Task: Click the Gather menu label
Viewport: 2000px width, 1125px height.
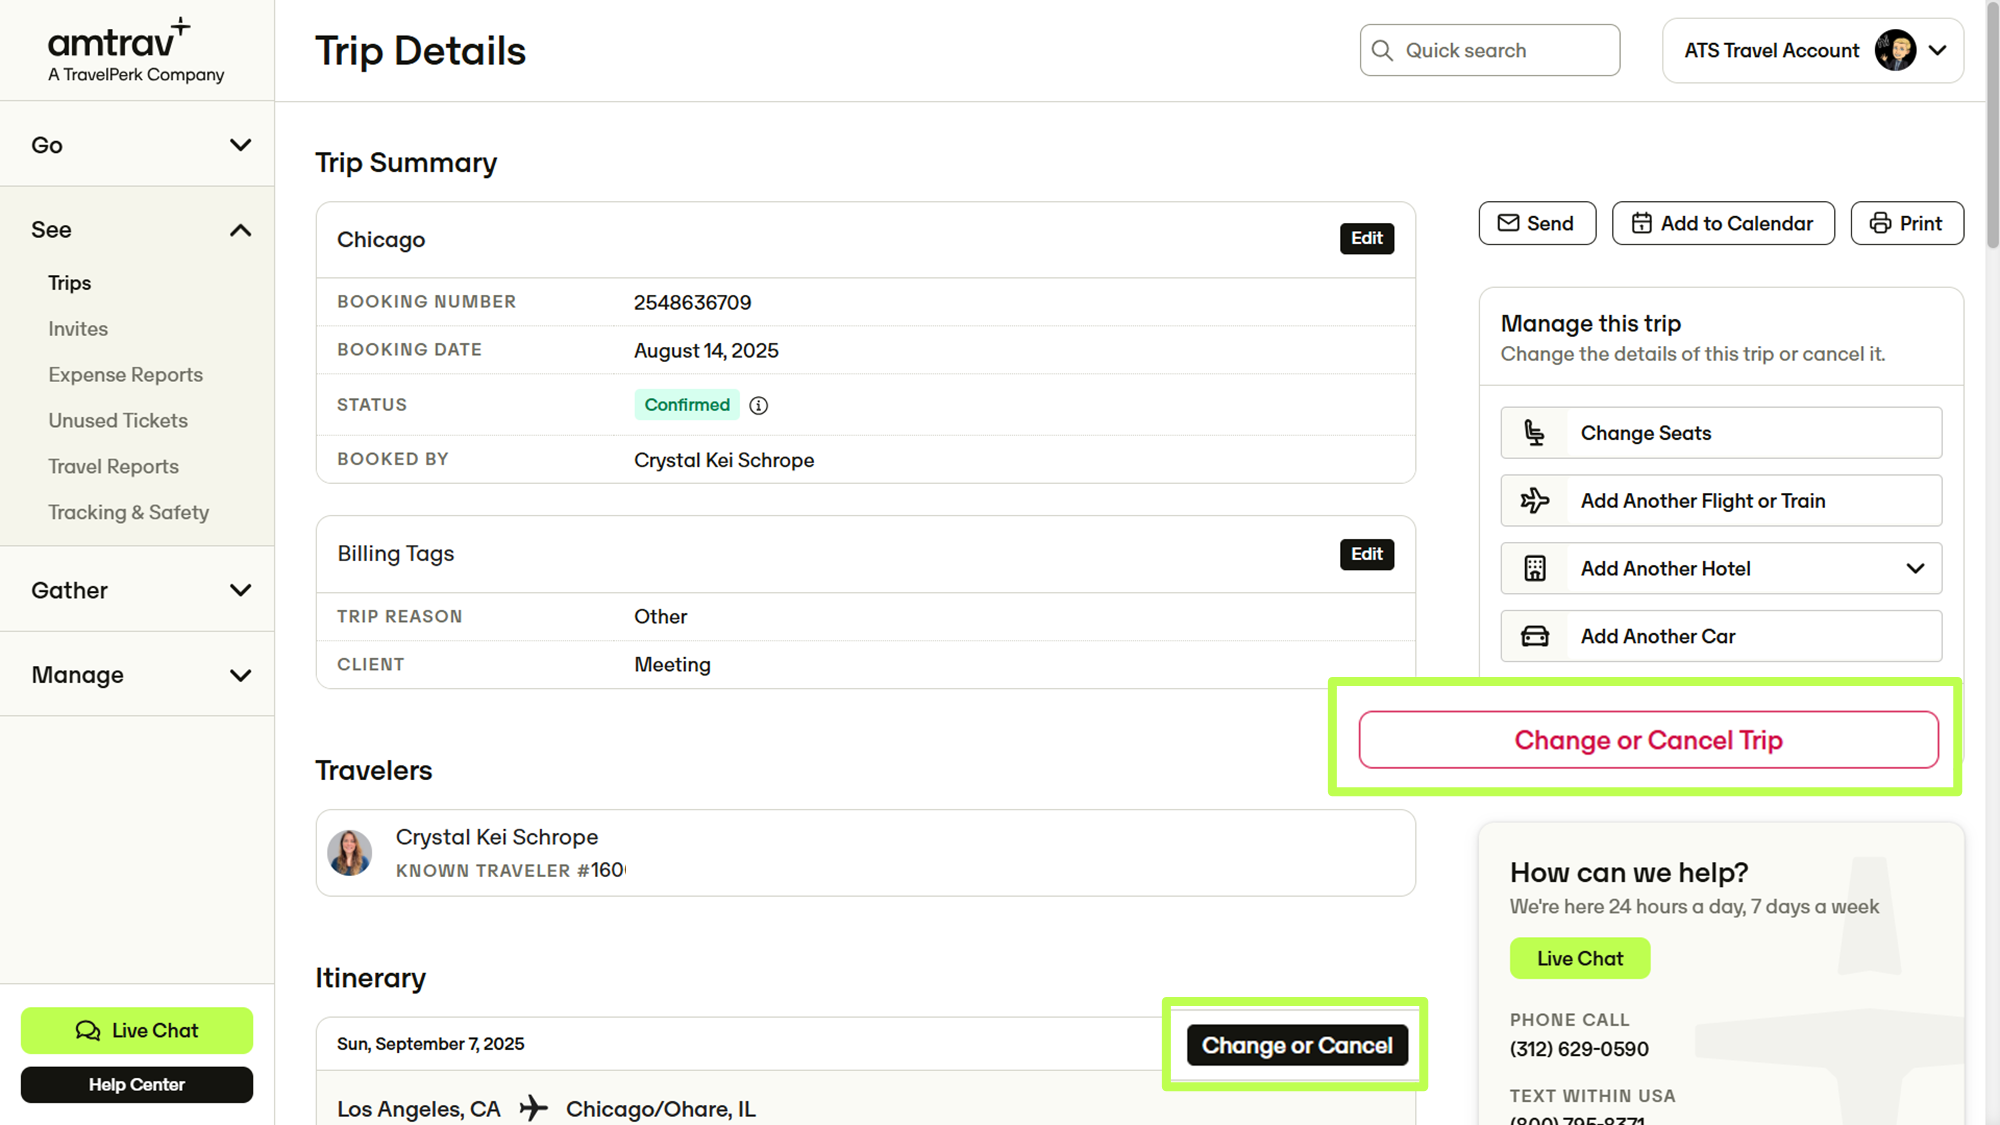Action: (x=69, y=590)
